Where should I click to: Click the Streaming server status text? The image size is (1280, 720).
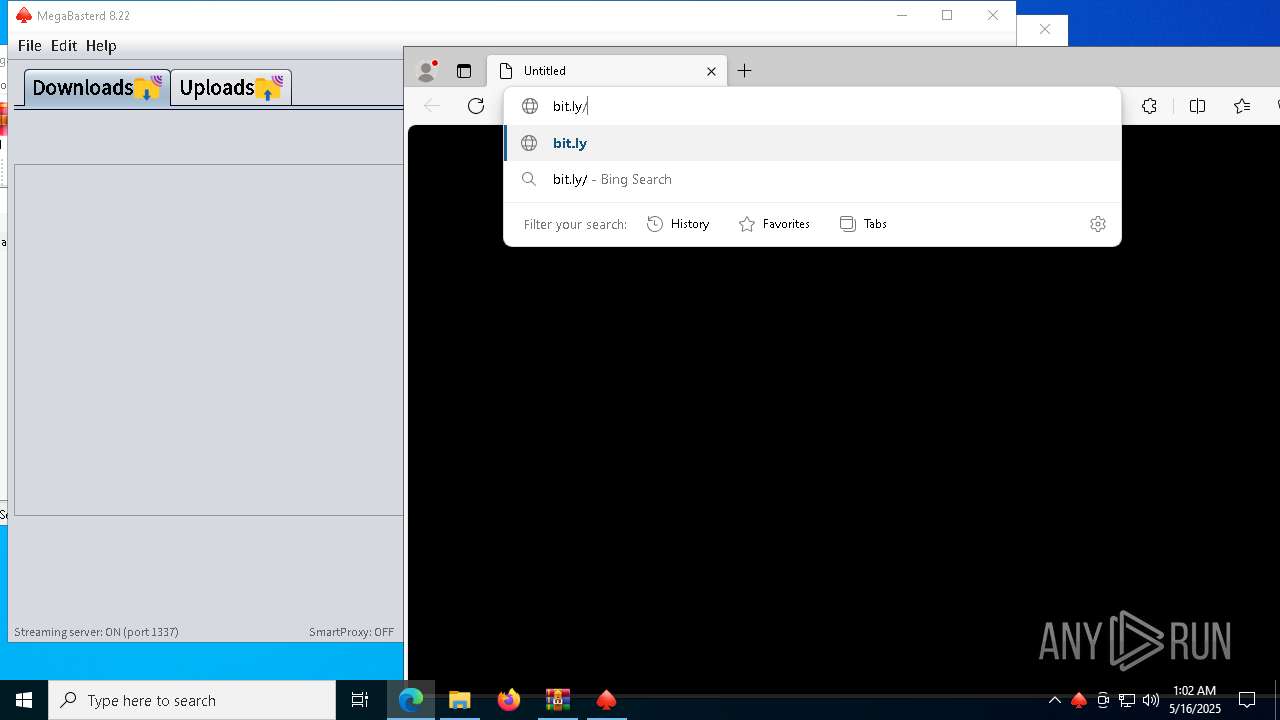point(96,632)
